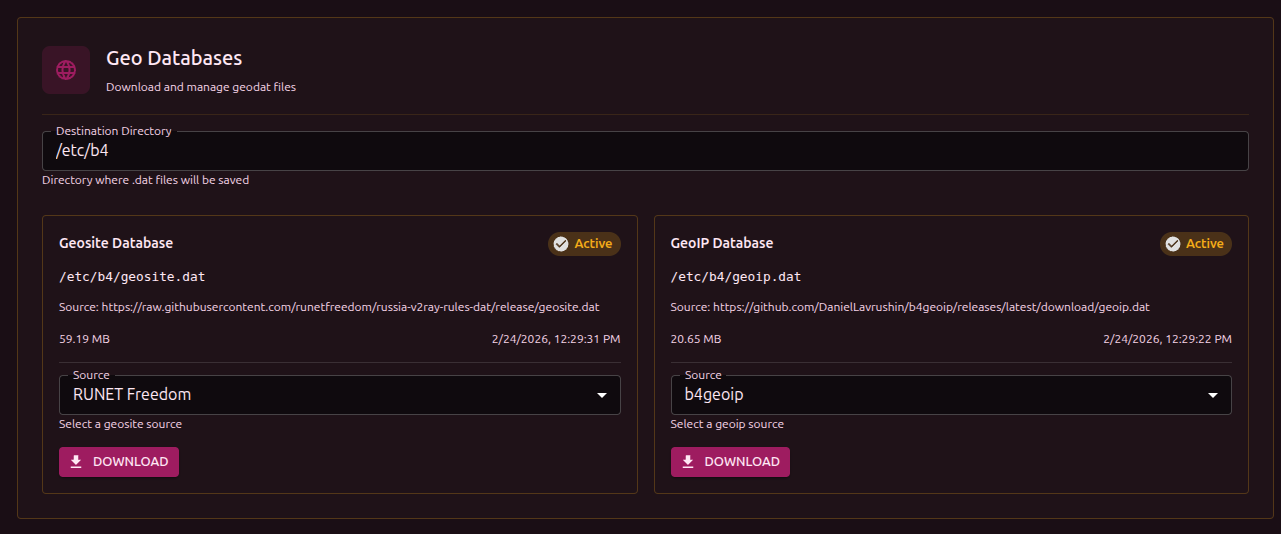
Task: Open the b4geoip source selector
Action: (x=940, y=395)
